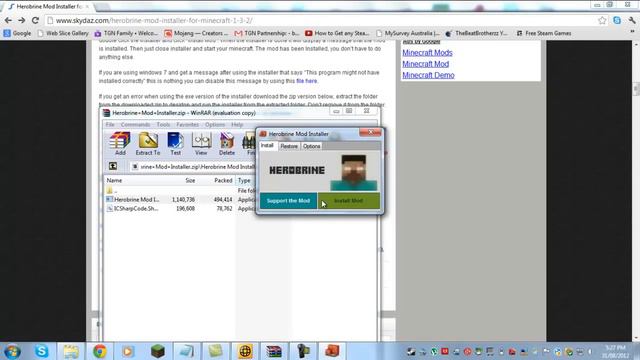Select the Install tab in installer
The image size is (640, 360).
click(x=267, y=146)
